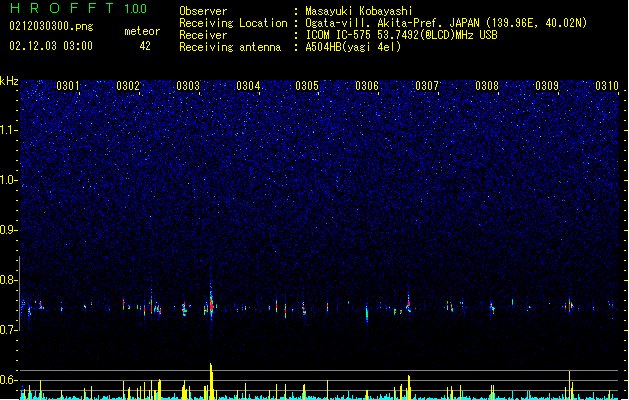Select the observer name Masayuki Kobayashi
629x400 pixels.
[359, 11]
